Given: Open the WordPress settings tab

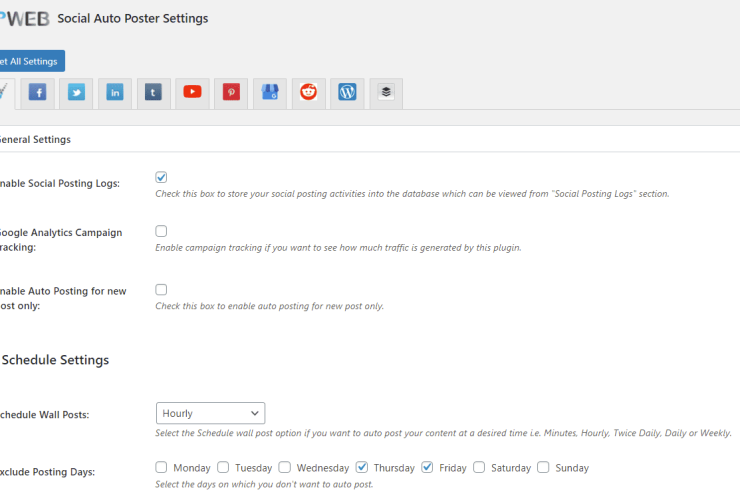Looking at the screenshot, I should (347, 93).
